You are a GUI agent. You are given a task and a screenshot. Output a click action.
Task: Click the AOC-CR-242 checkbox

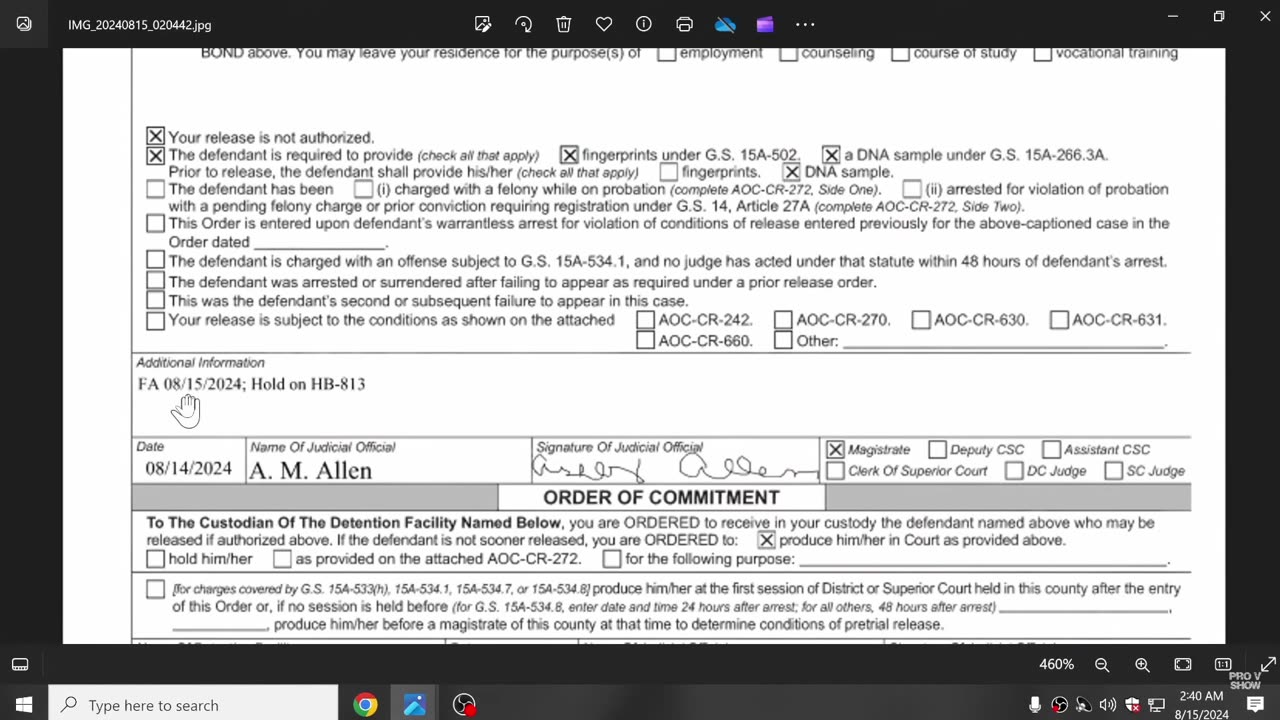pyautogui.click(x=646, y=320)
